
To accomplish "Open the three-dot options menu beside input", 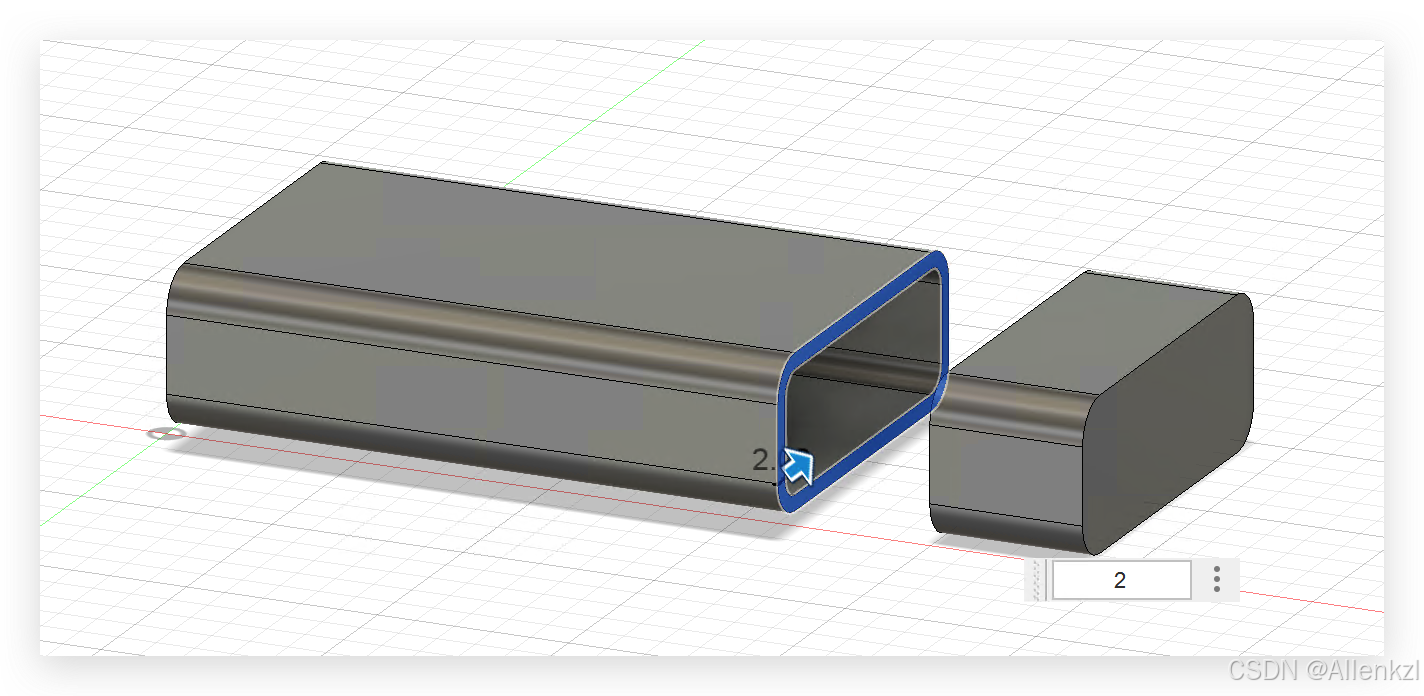I will pyautogui.click(x=1216, y=580).
